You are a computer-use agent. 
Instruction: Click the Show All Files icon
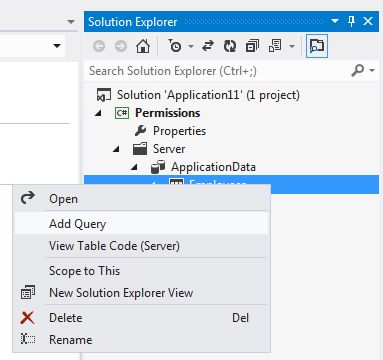point(275,46)
